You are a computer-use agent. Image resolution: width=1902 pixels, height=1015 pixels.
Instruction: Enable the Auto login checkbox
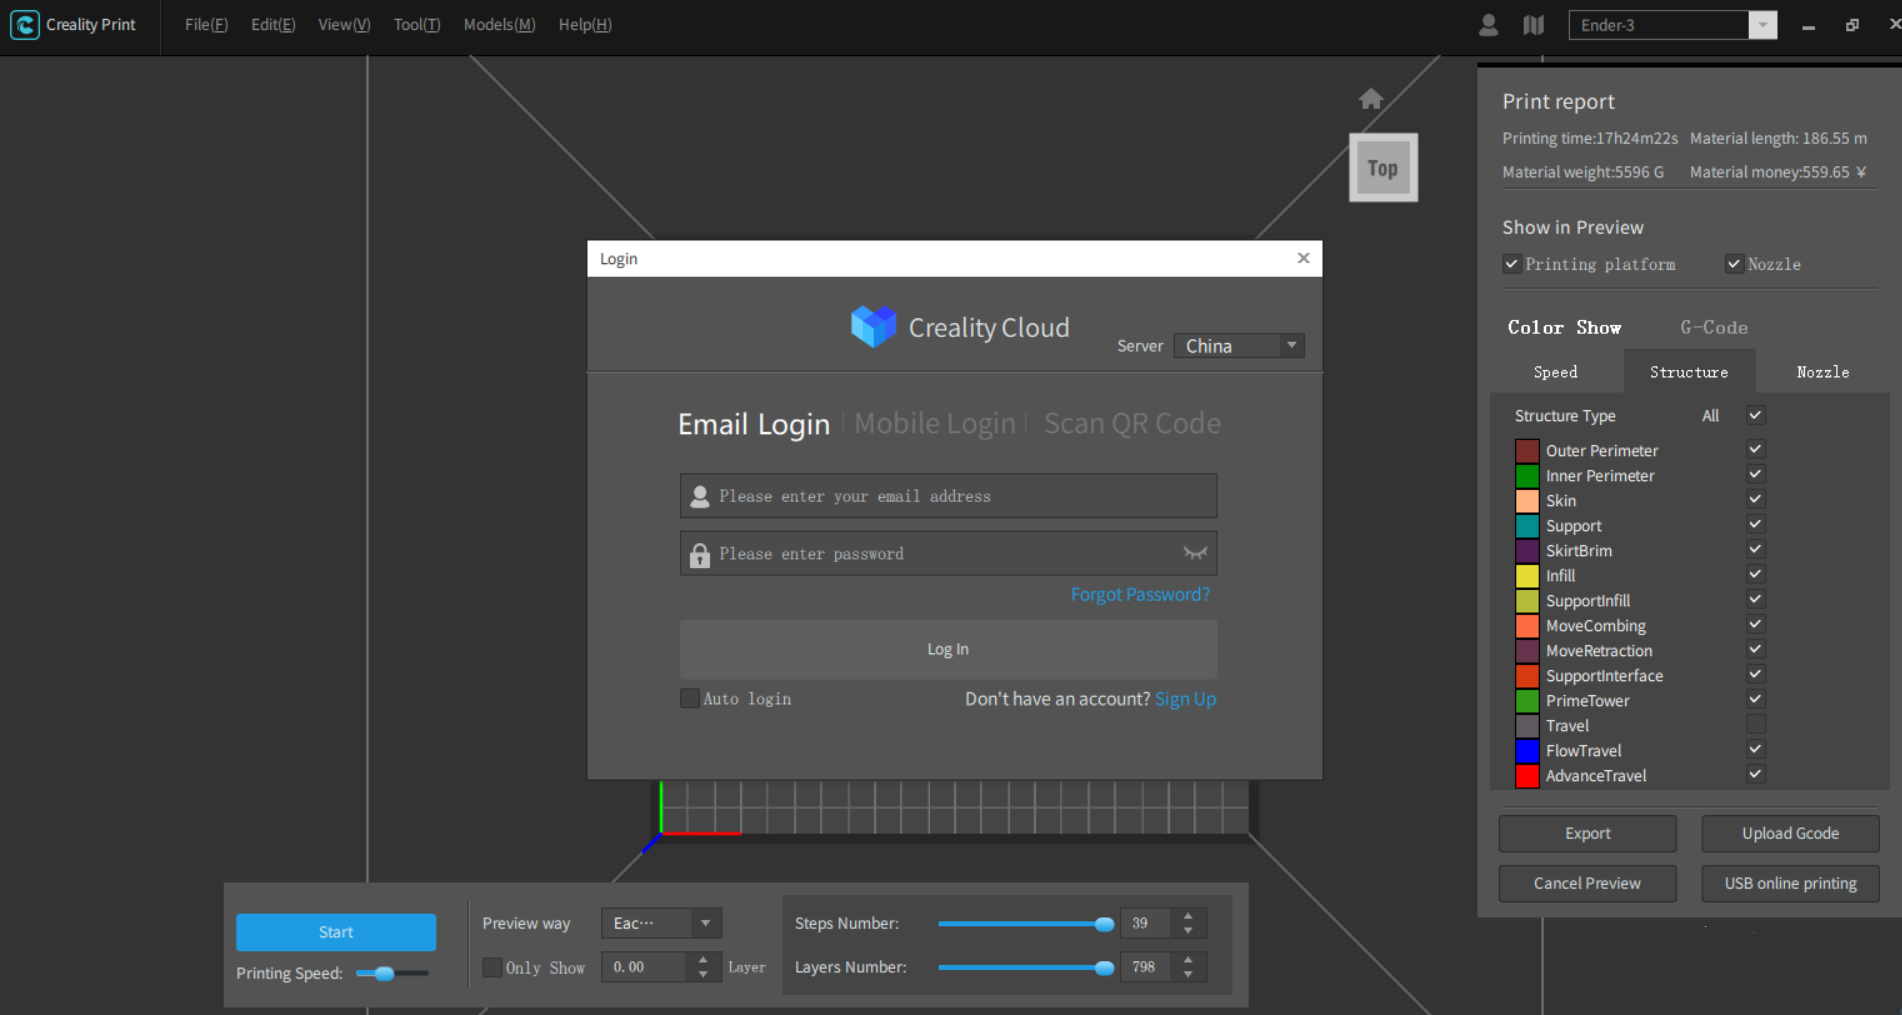pyautogui.click(x=689, y=698)
